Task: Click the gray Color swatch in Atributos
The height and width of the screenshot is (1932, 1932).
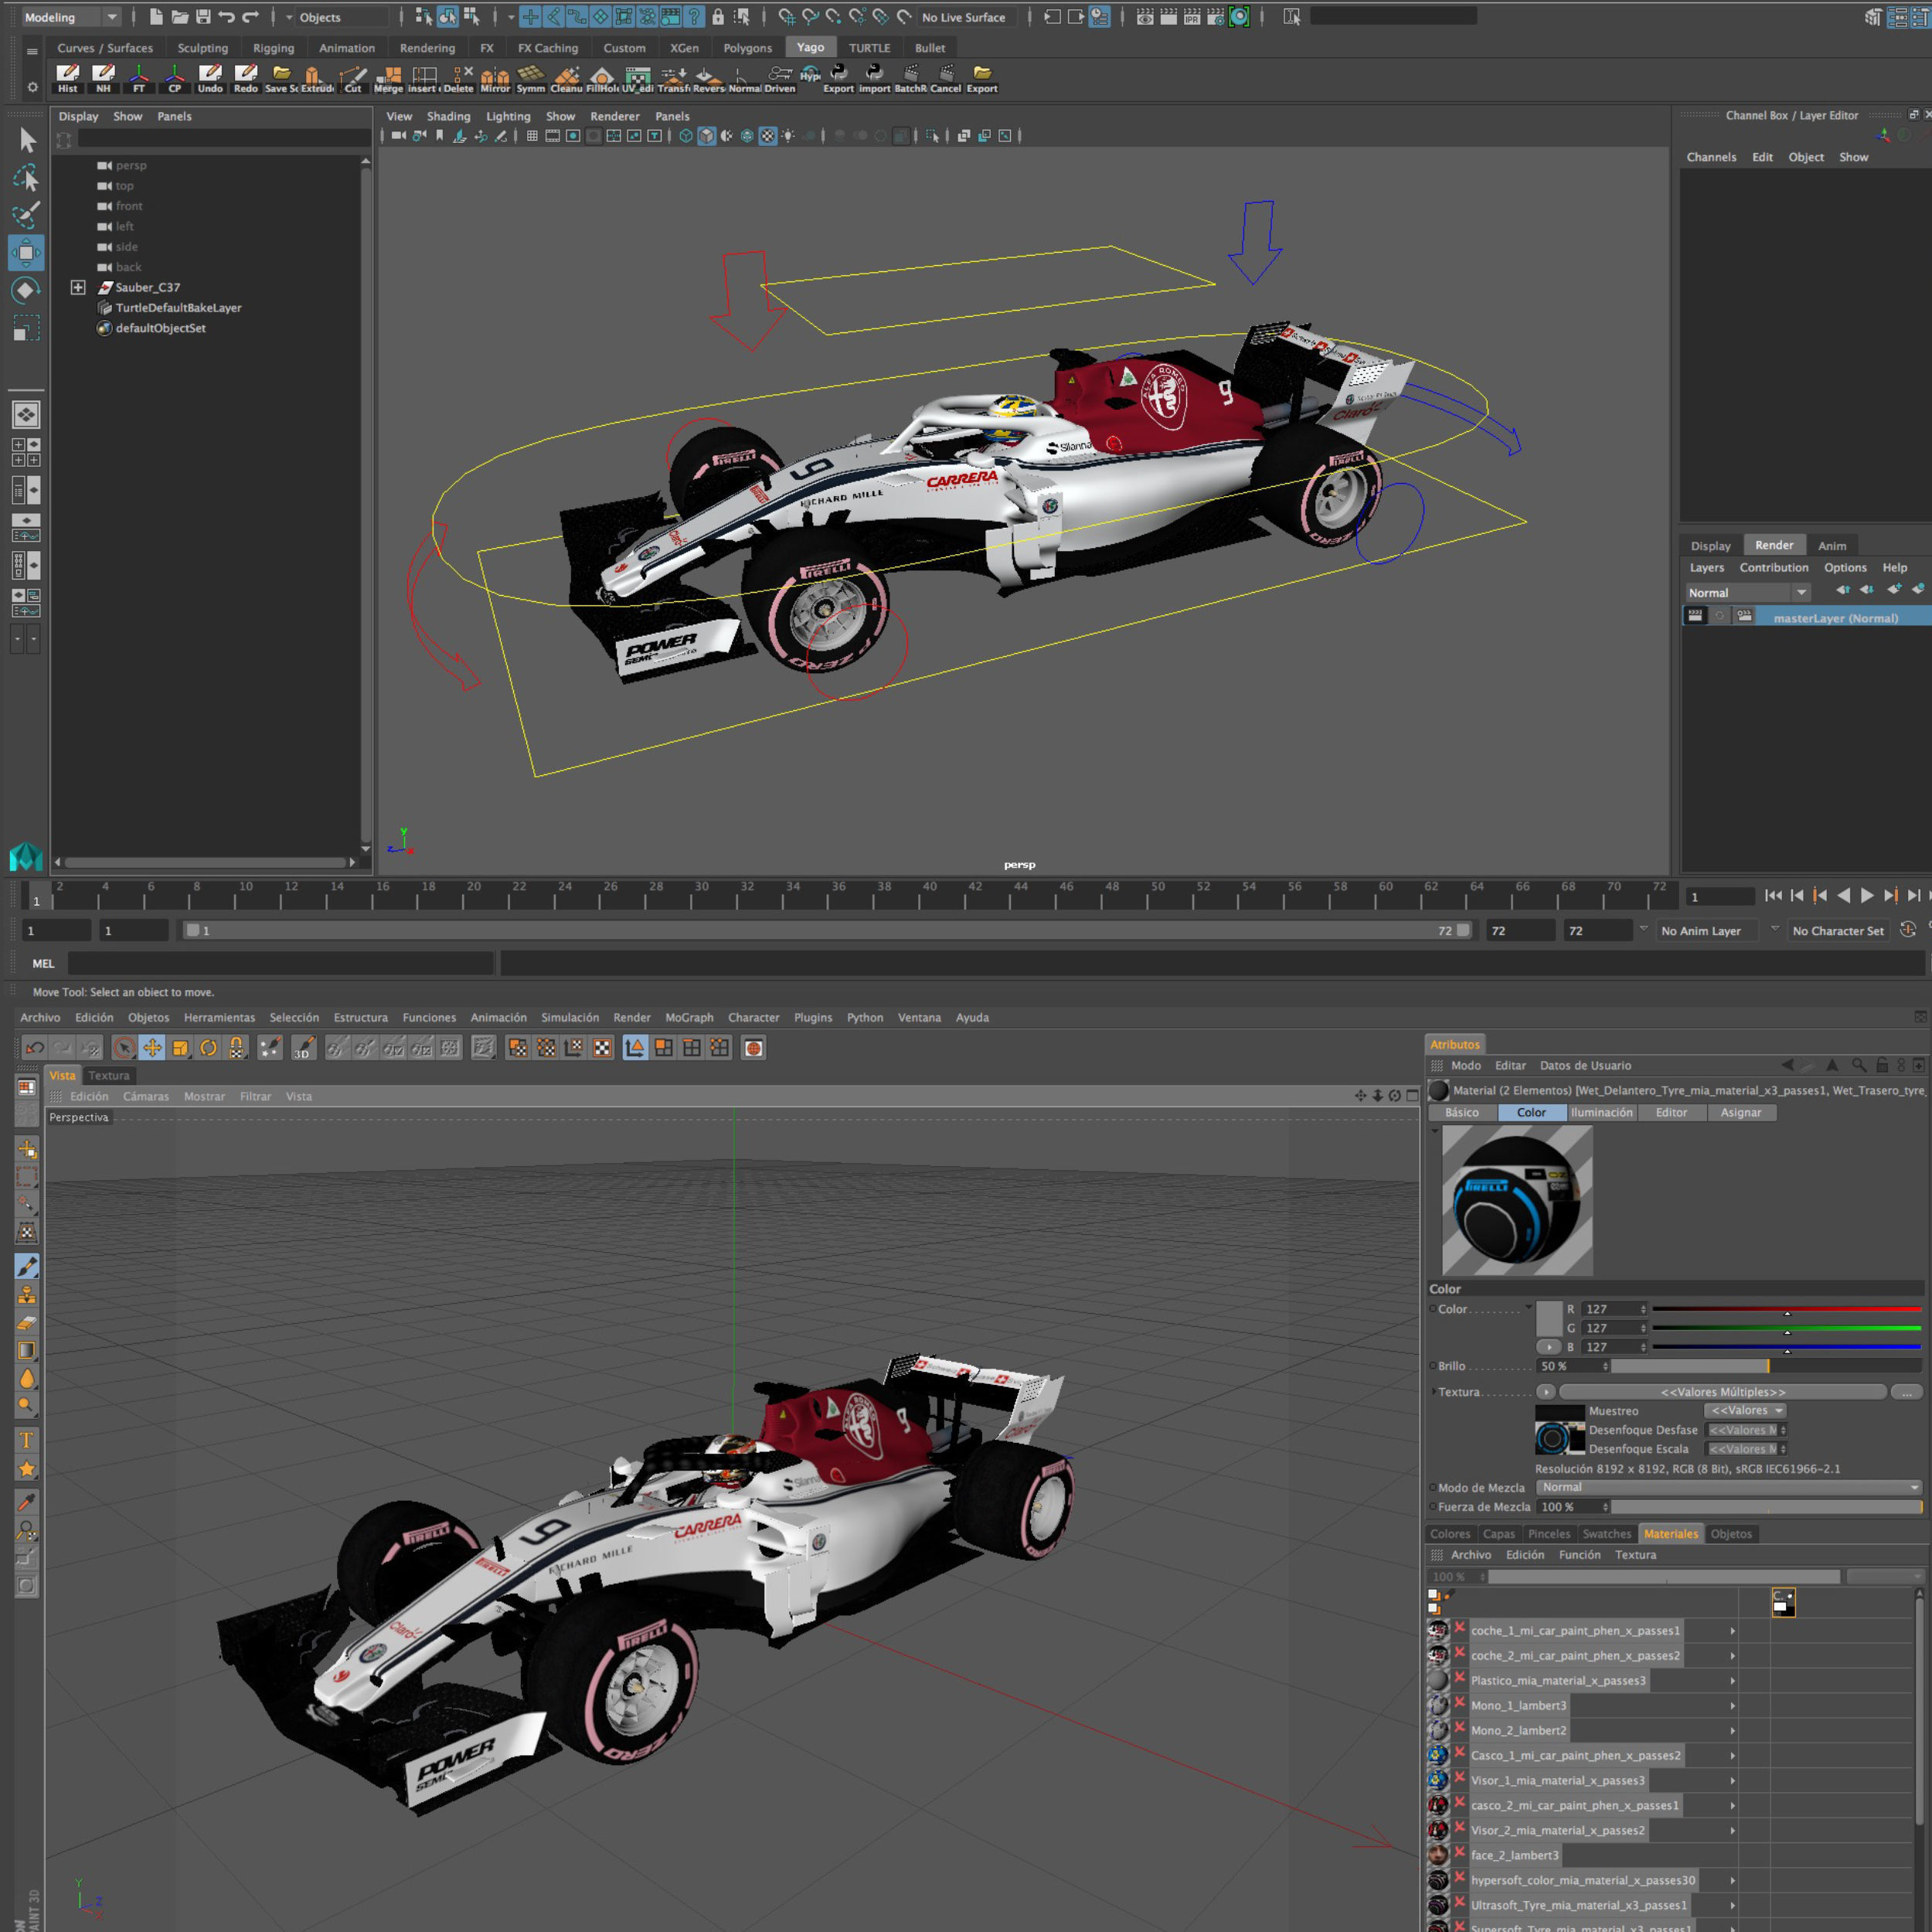Action: click(1548, 1318)
